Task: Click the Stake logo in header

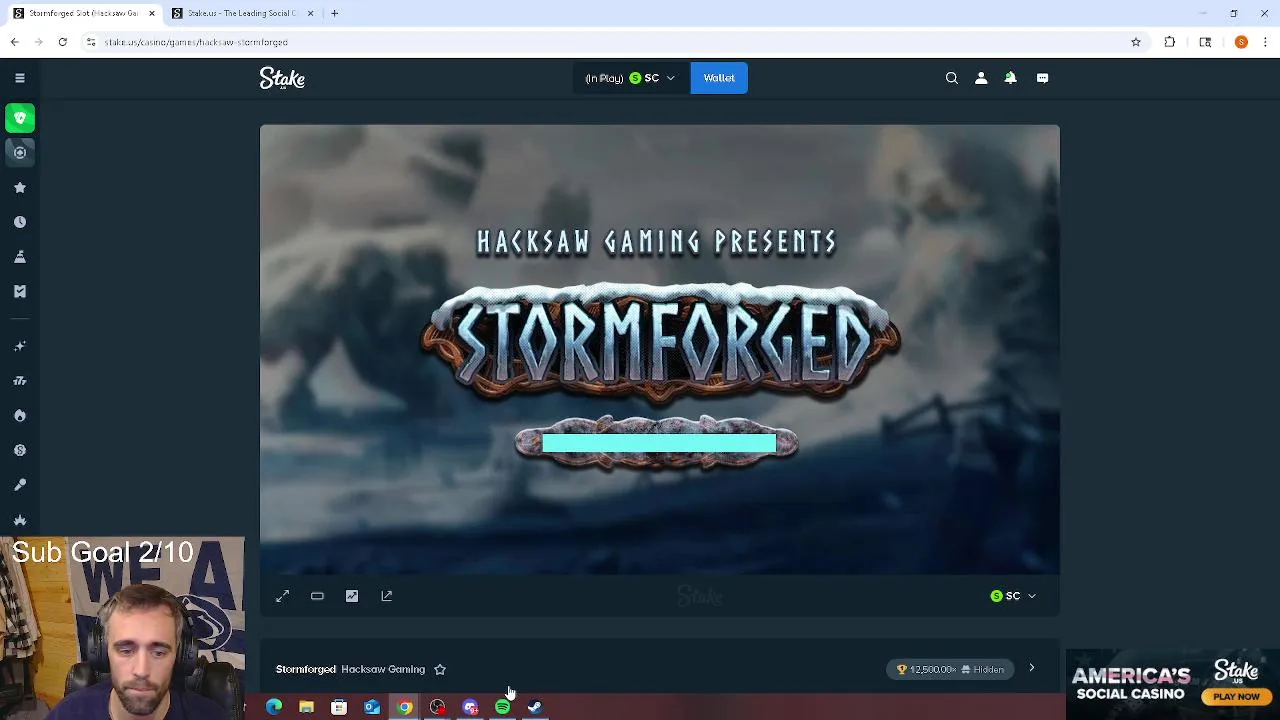Action: (x=282, y=78)
